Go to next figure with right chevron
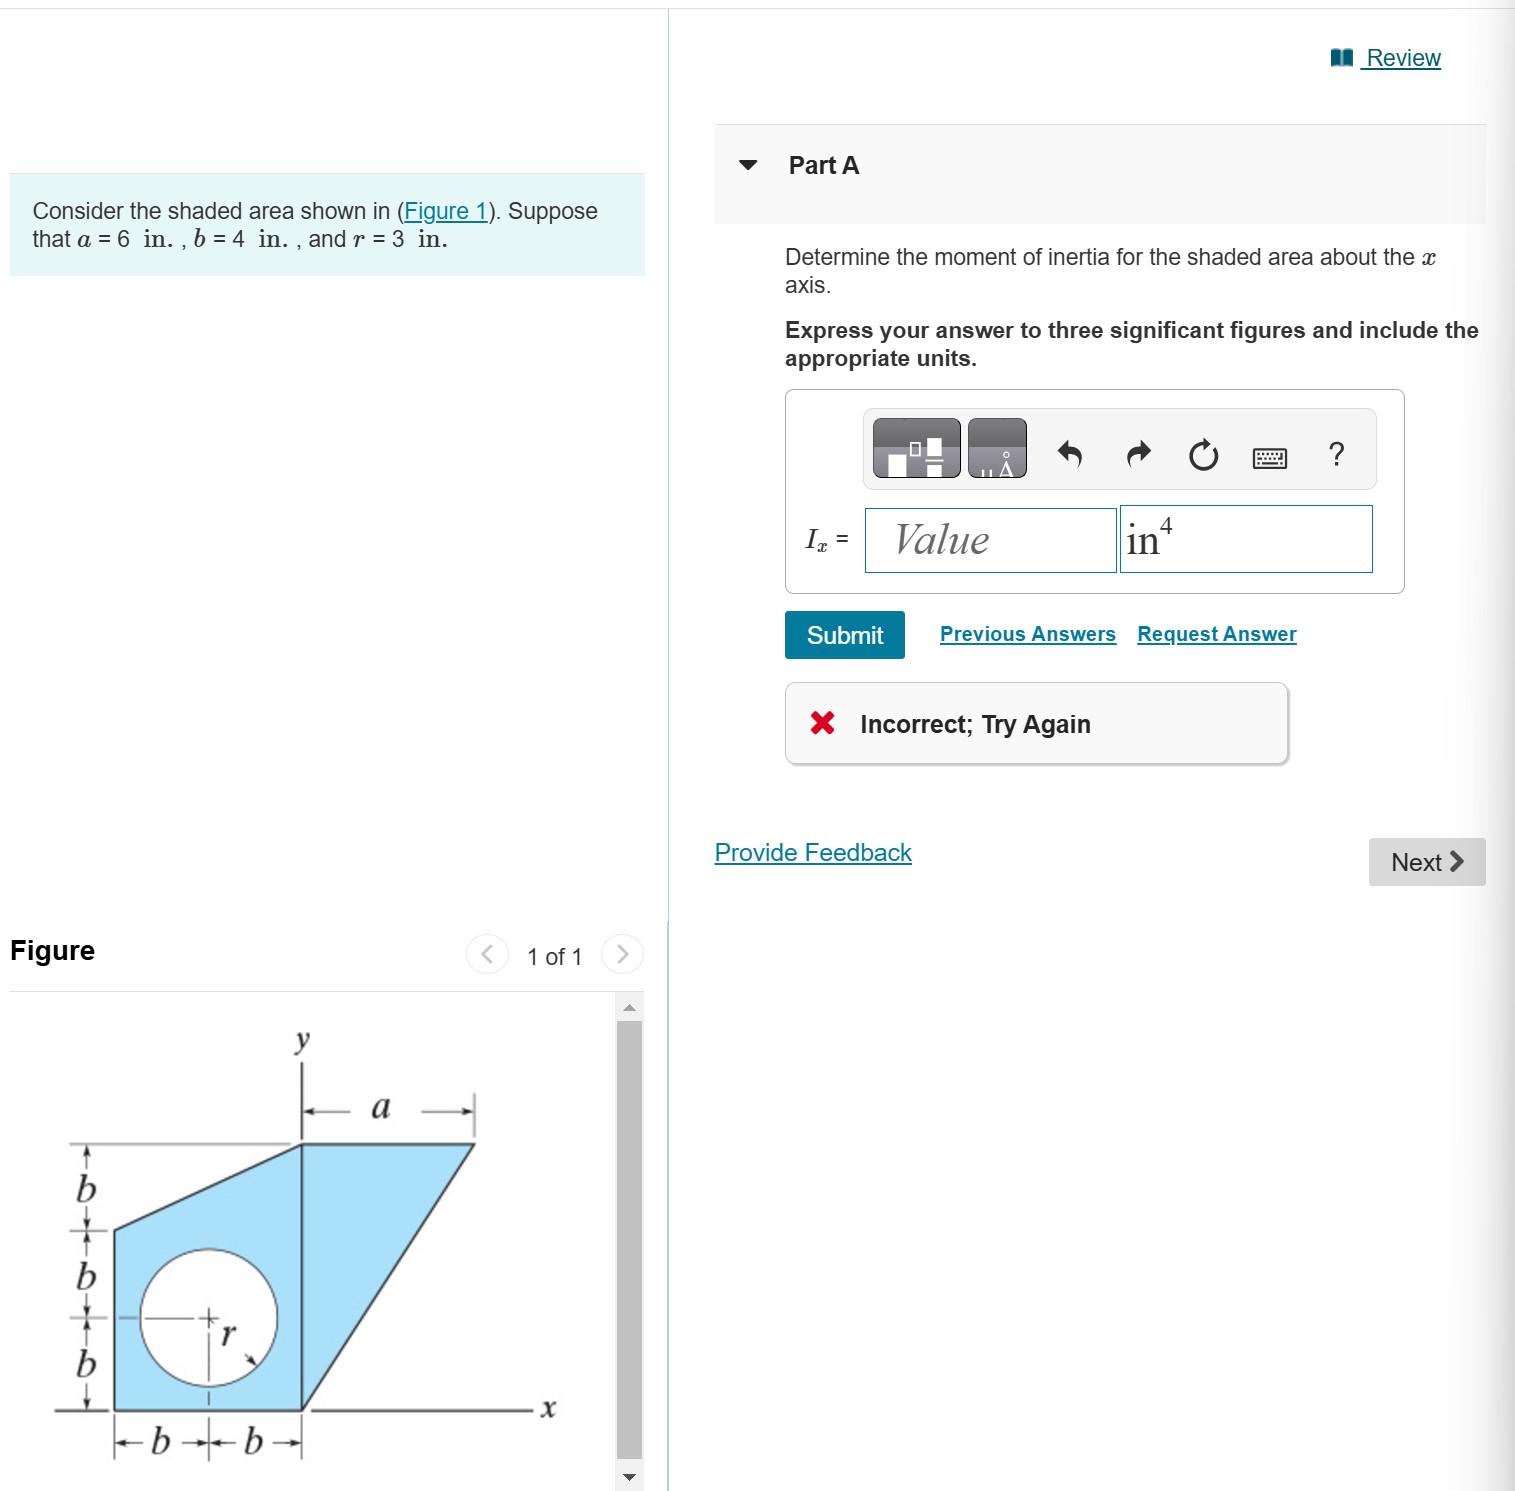Image resolution: width=1515 pixels, height=1491 pixels. 622,954
